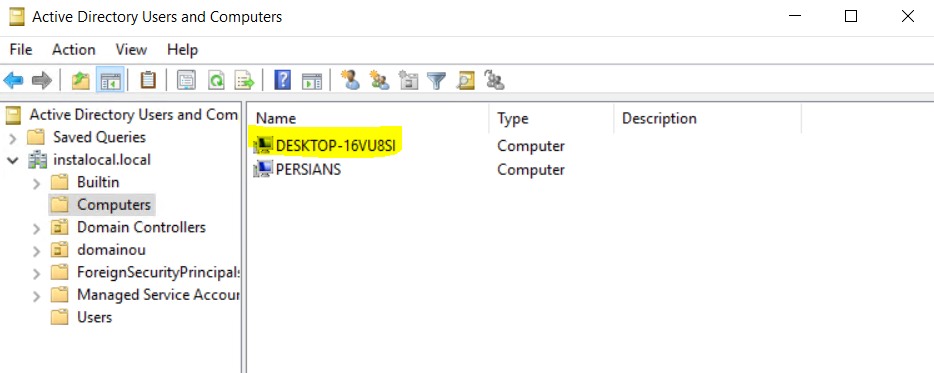
Task: Click the Refresh toolbar icon
Action: tap(216, 80)
